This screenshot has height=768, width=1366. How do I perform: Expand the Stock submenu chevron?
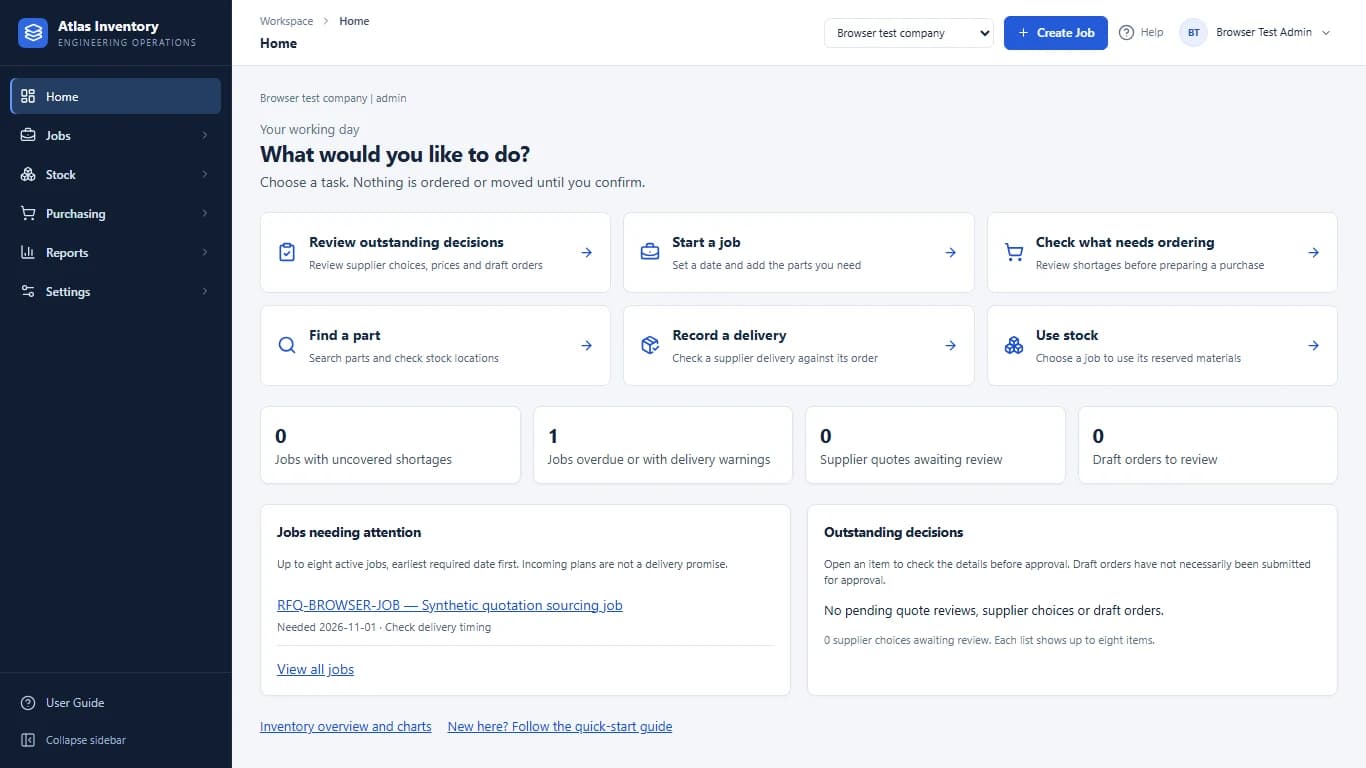click(205, 175)
